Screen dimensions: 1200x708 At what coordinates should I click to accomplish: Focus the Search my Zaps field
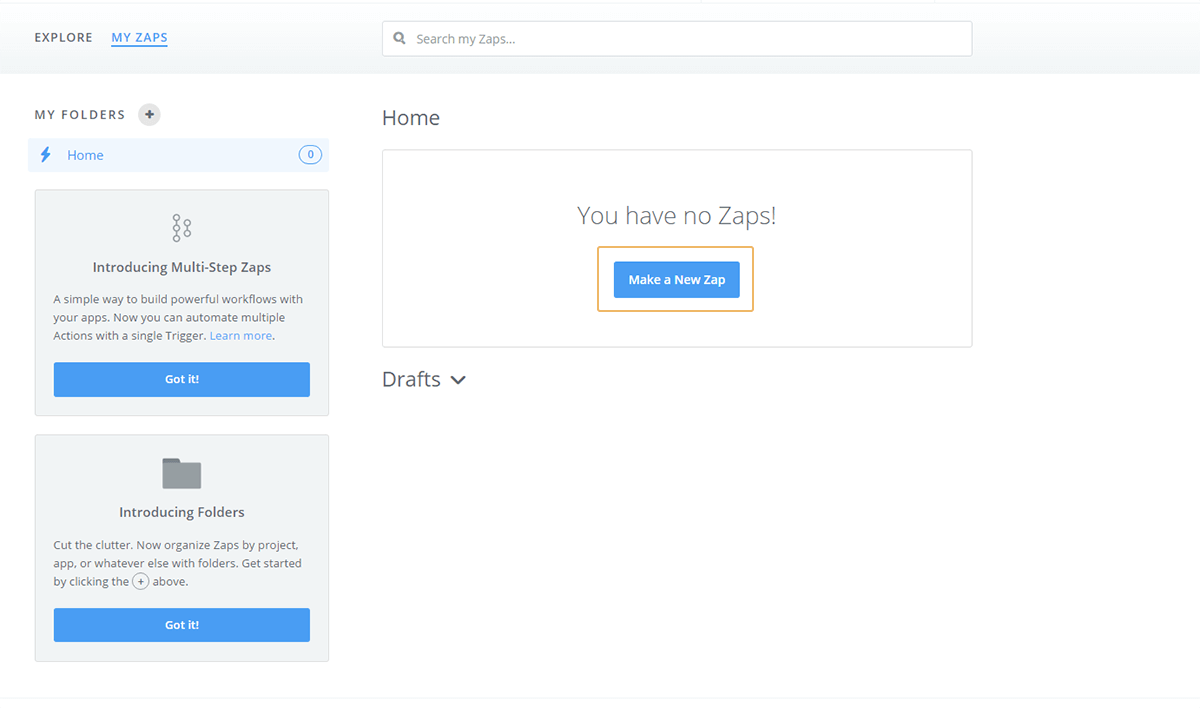pos(677,39)
